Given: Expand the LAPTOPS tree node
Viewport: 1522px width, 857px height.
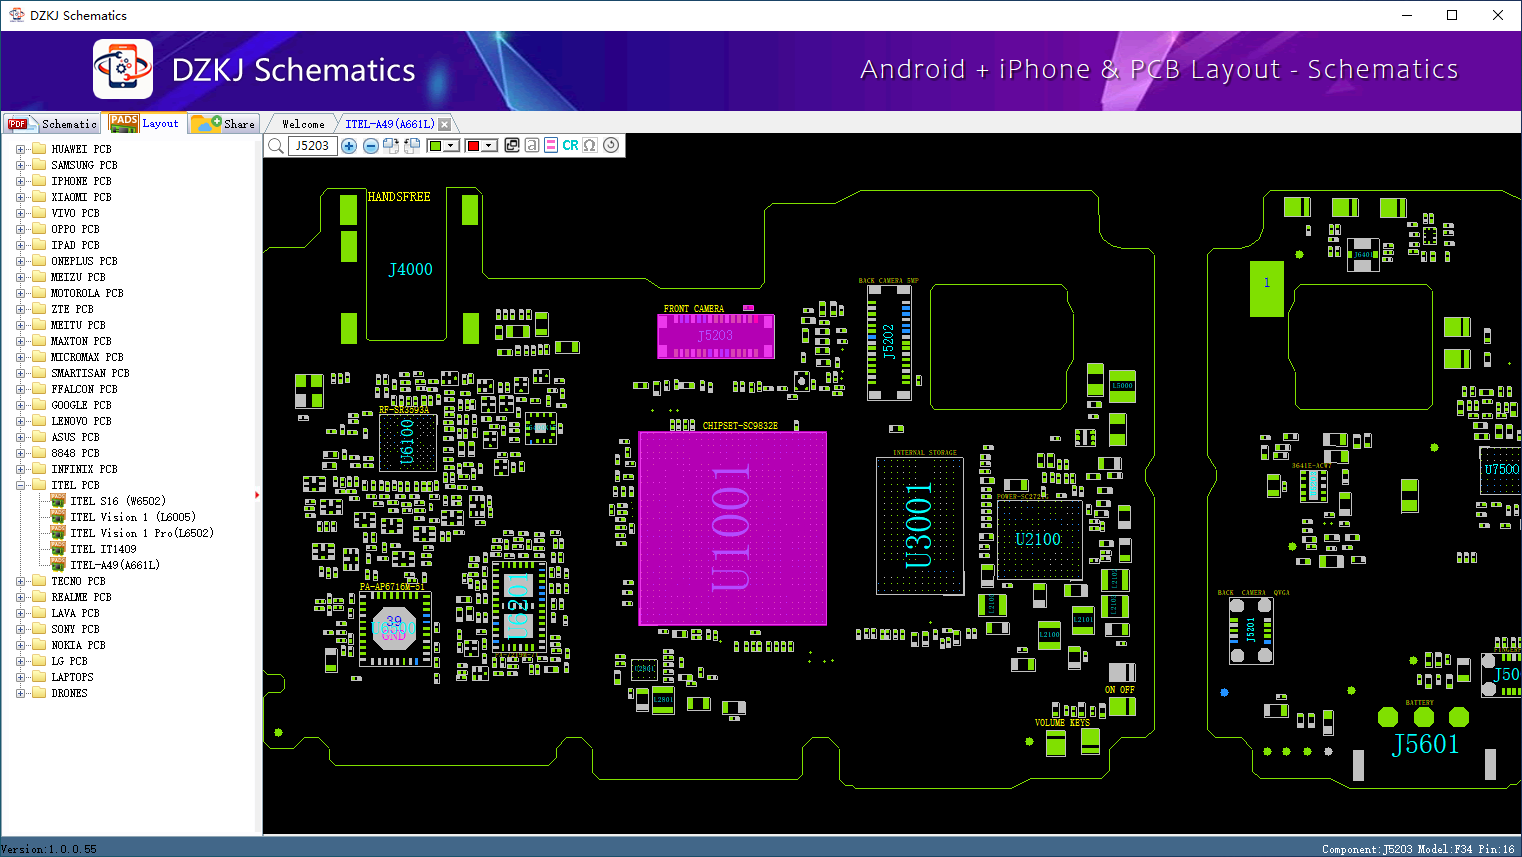Looking at the screenshot, I should [x=20, y=677].
